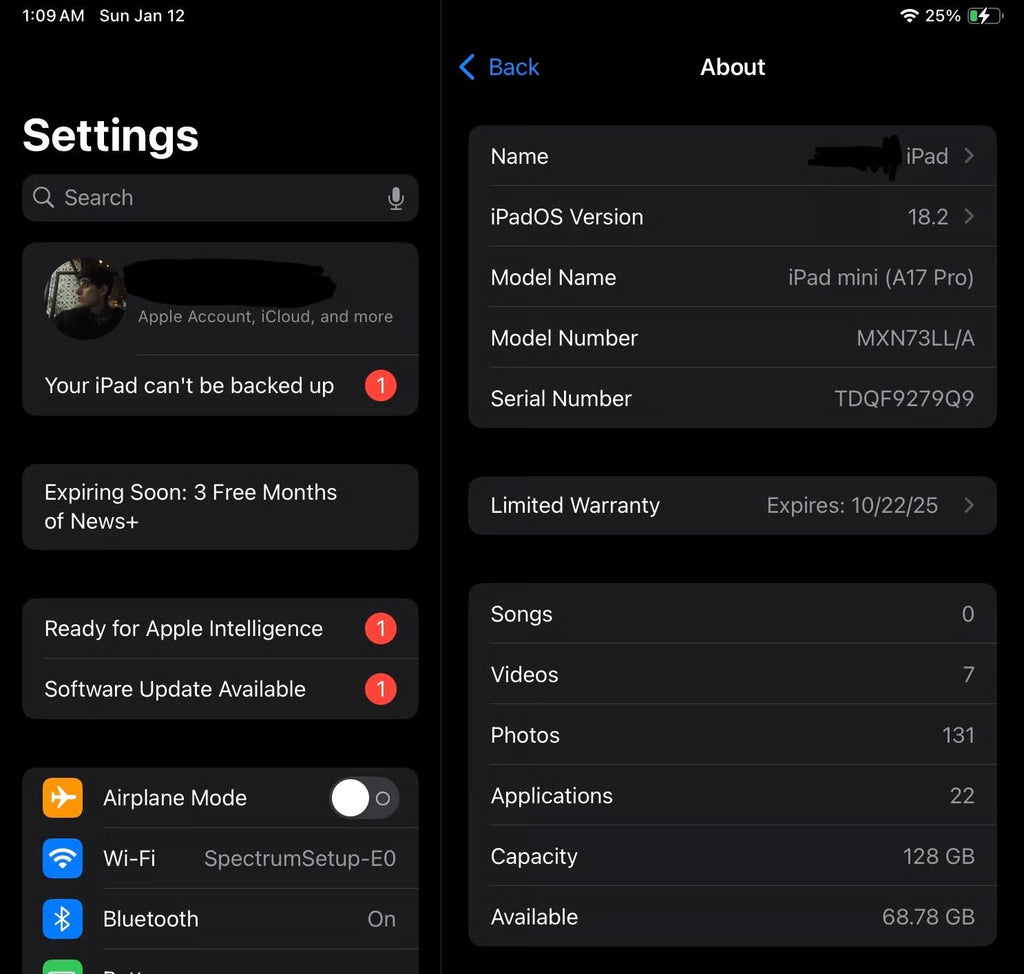Tap inside the Settings search field
The height and width of the screenshot is (974, 1024).
coord(200,198)
